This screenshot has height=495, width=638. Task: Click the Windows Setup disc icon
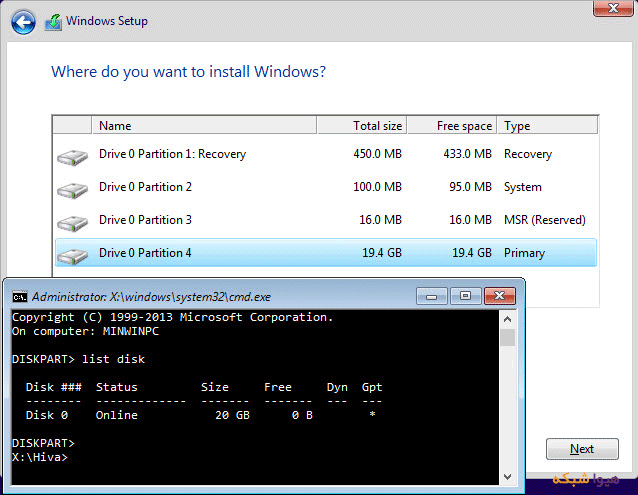pos(56,22)
